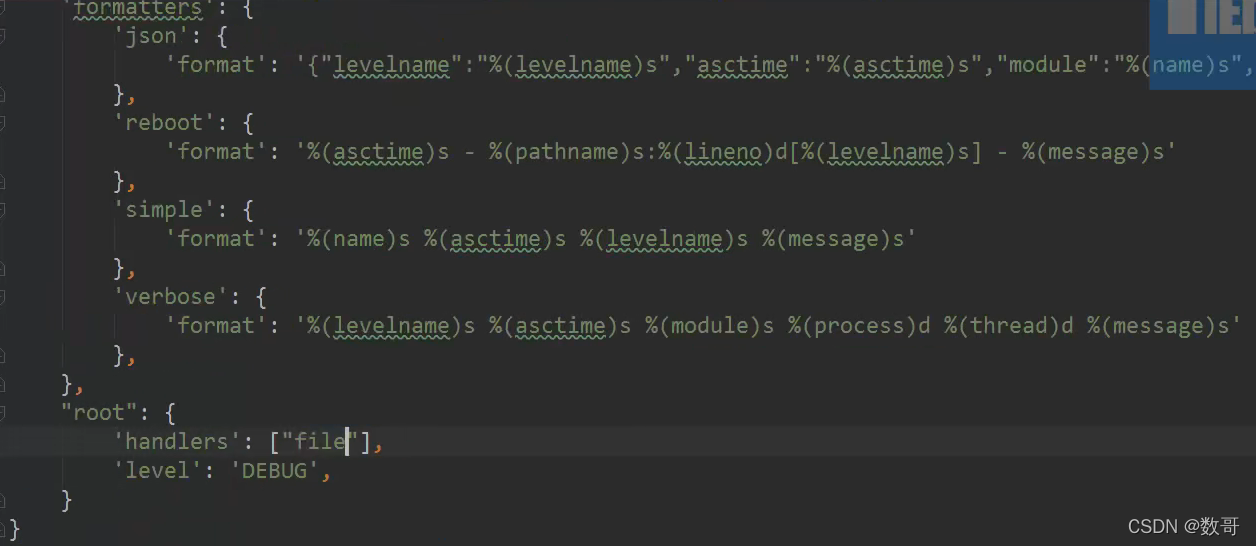Click %(levelname)s in the simple format
1256x546 pixels.
664,239
